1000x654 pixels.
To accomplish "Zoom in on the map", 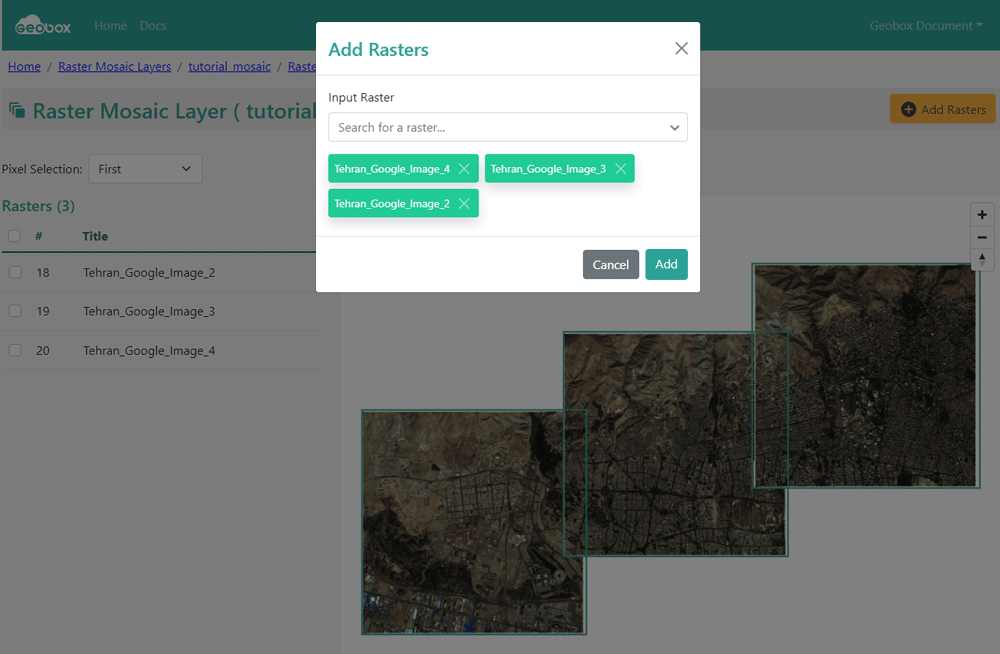I will [x=982, y=215].
